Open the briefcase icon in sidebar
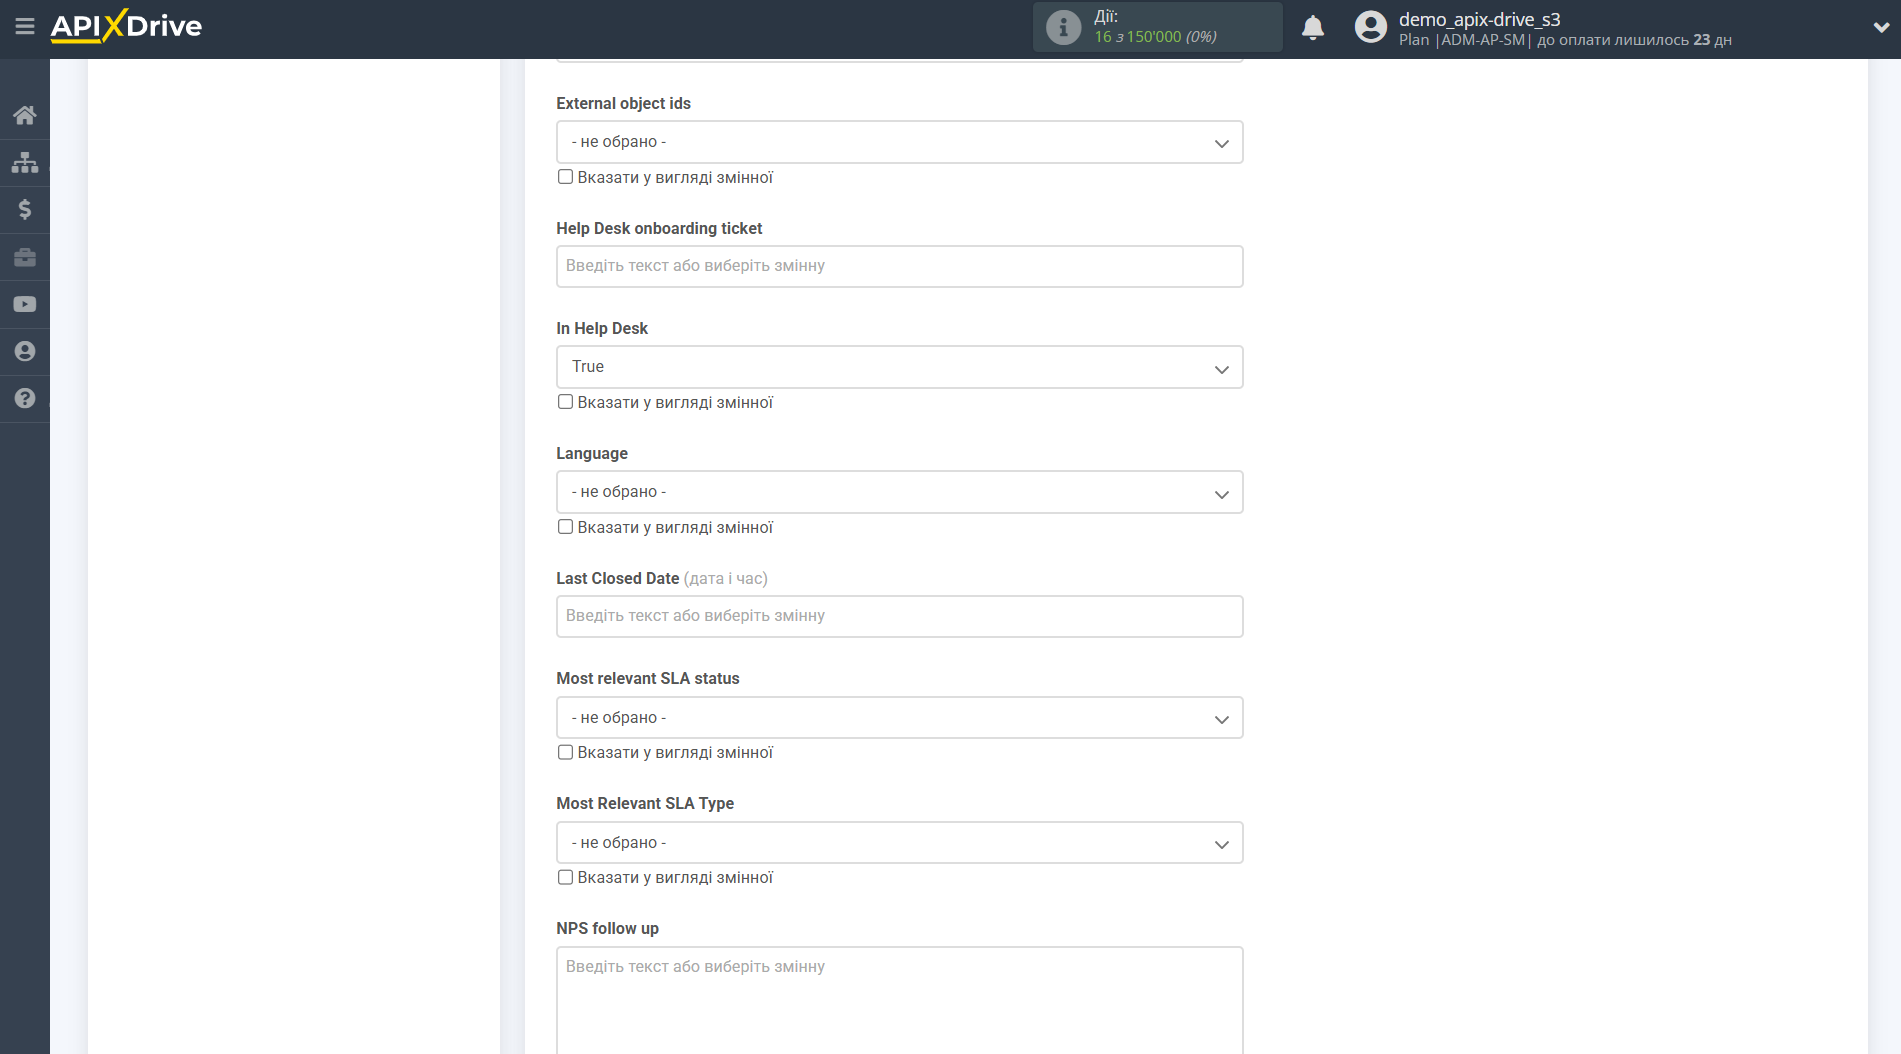 [25, 257]
